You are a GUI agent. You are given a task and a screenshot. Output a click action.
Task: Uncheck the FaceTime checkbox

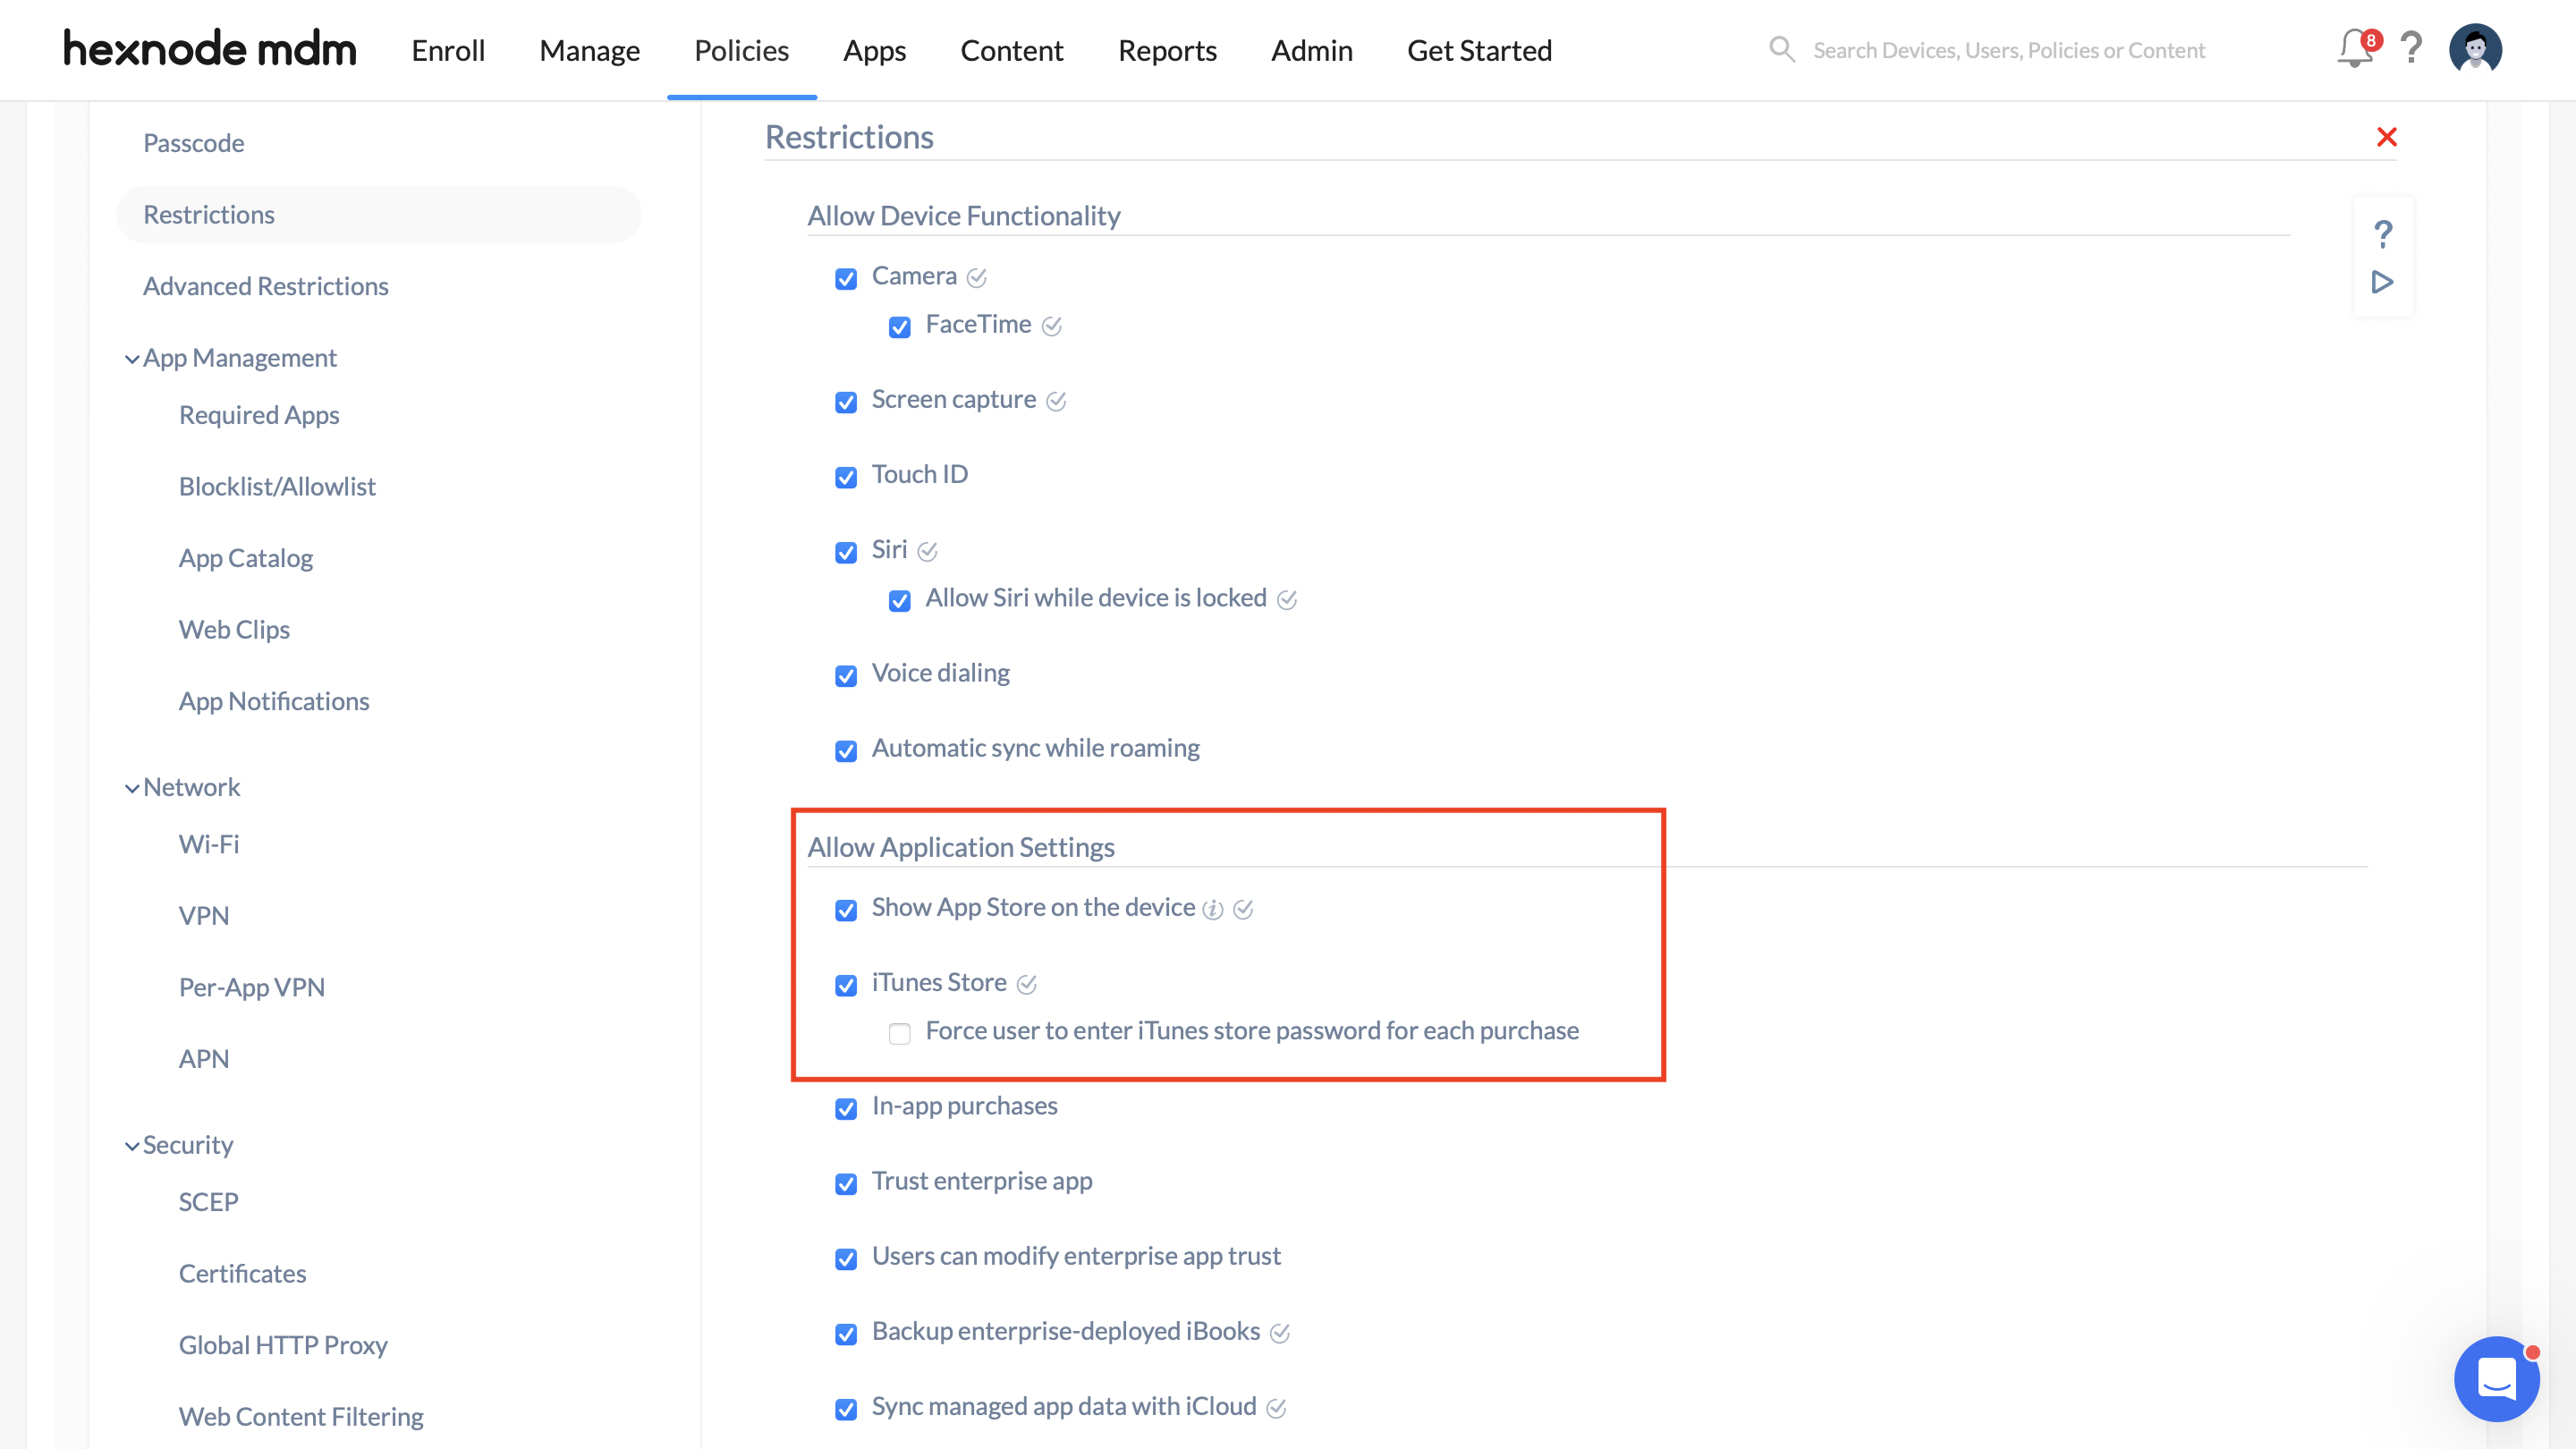pyautogui.click(x=900, y=327)
